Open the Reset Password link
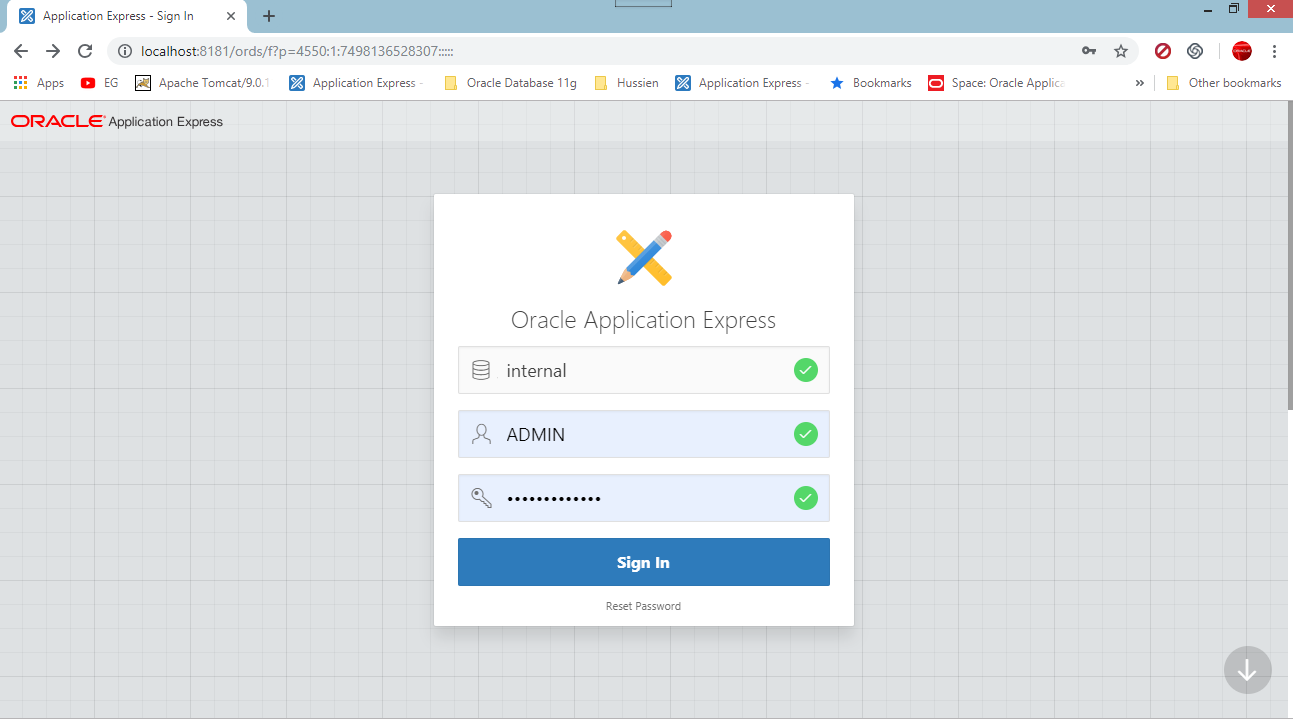This screenshot has height=725, width=1293. (x=643, y=605)
